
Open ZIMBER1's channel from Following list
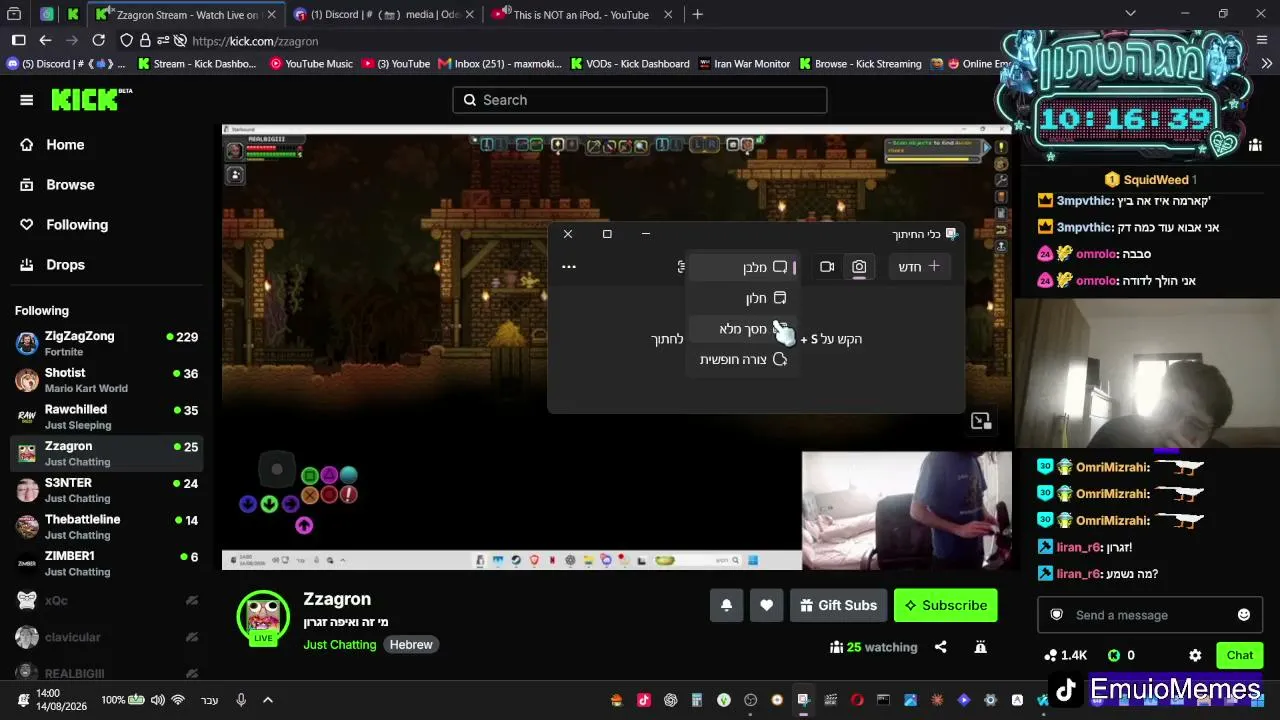106,563
